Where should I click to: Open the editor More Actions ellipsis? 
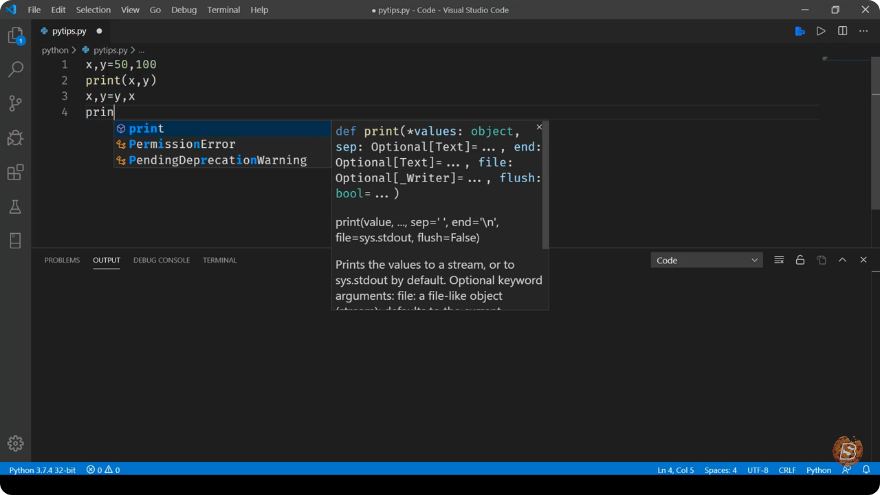pyautogui.click(x=863, y=31)
